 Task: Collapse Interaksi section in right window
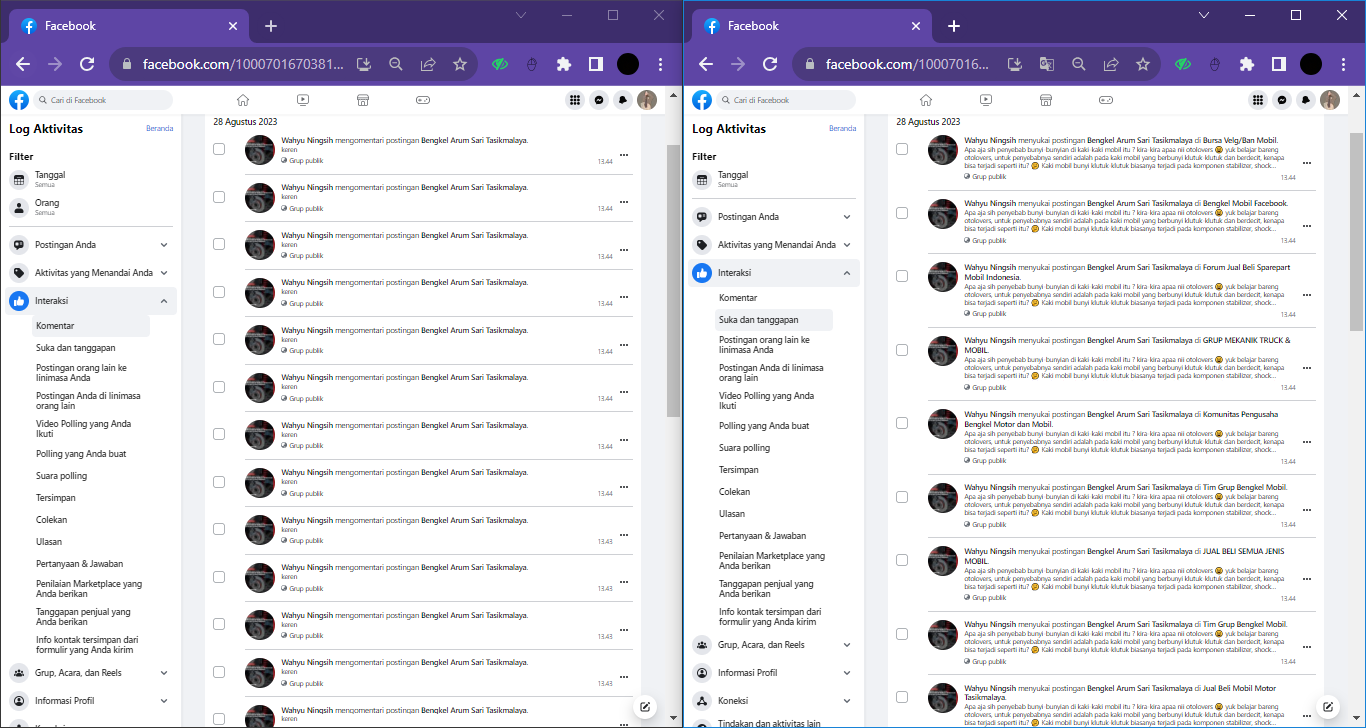click(x=774, y=273)
